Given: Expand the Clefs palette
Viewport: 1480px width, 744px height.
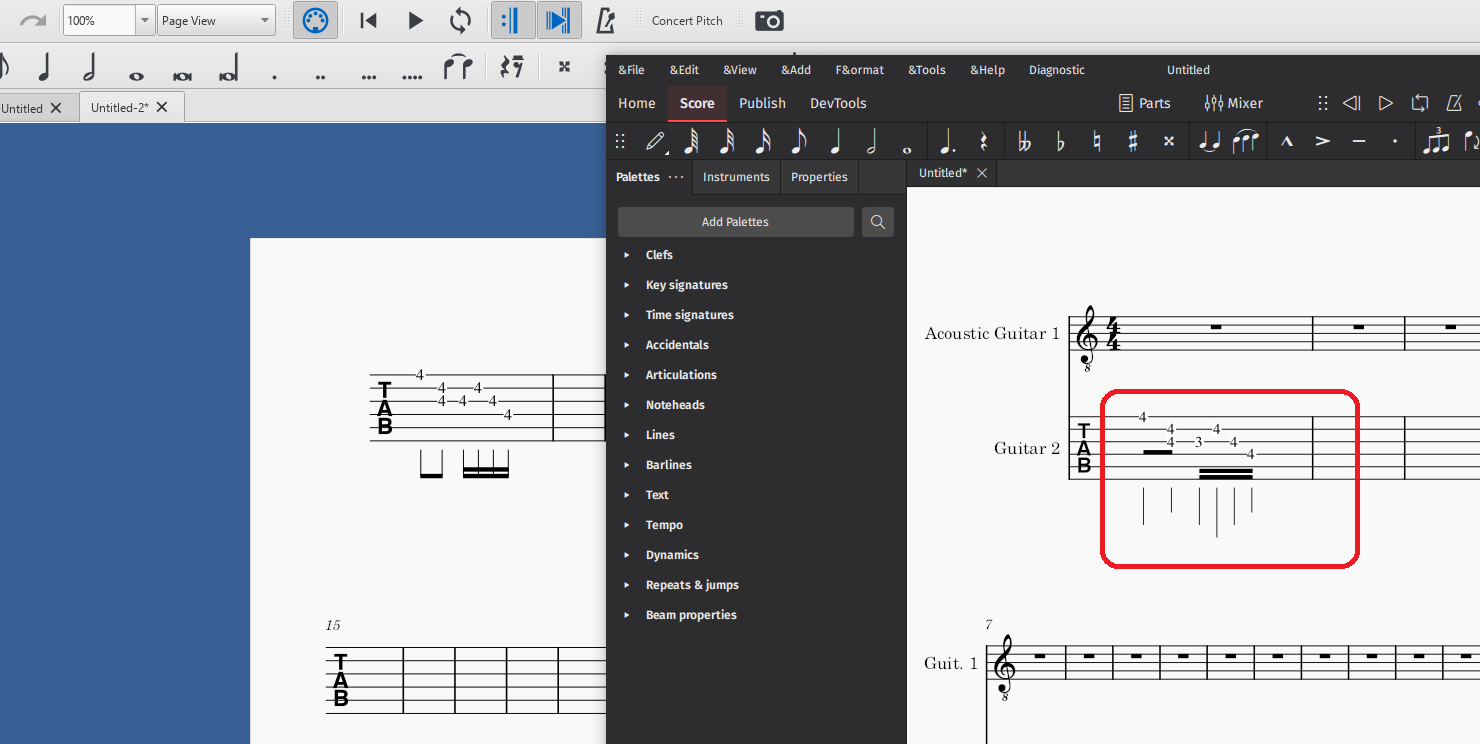Looking at the screenshot, I should [x=660, y=254].
